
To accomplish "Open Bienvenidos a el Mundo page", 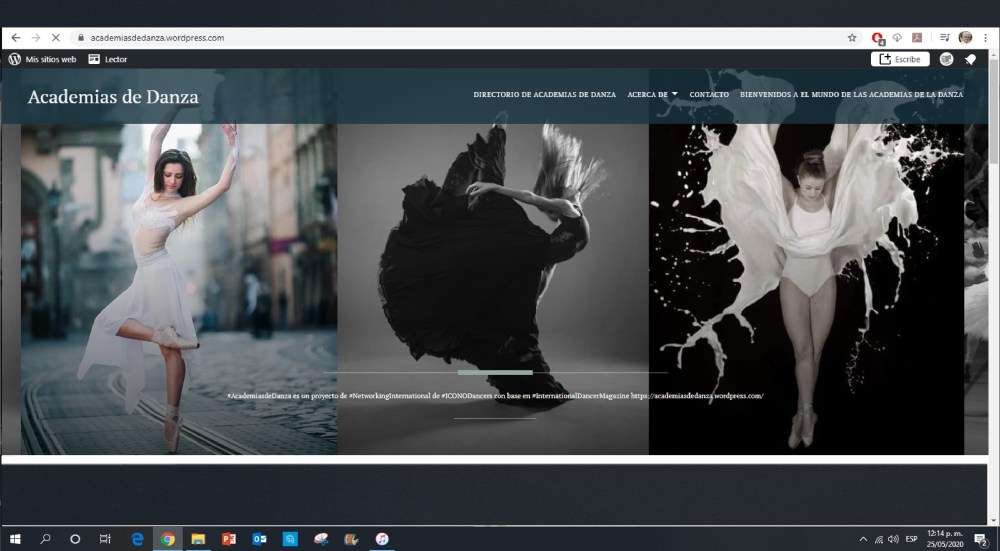I will [x=851, y=94].
